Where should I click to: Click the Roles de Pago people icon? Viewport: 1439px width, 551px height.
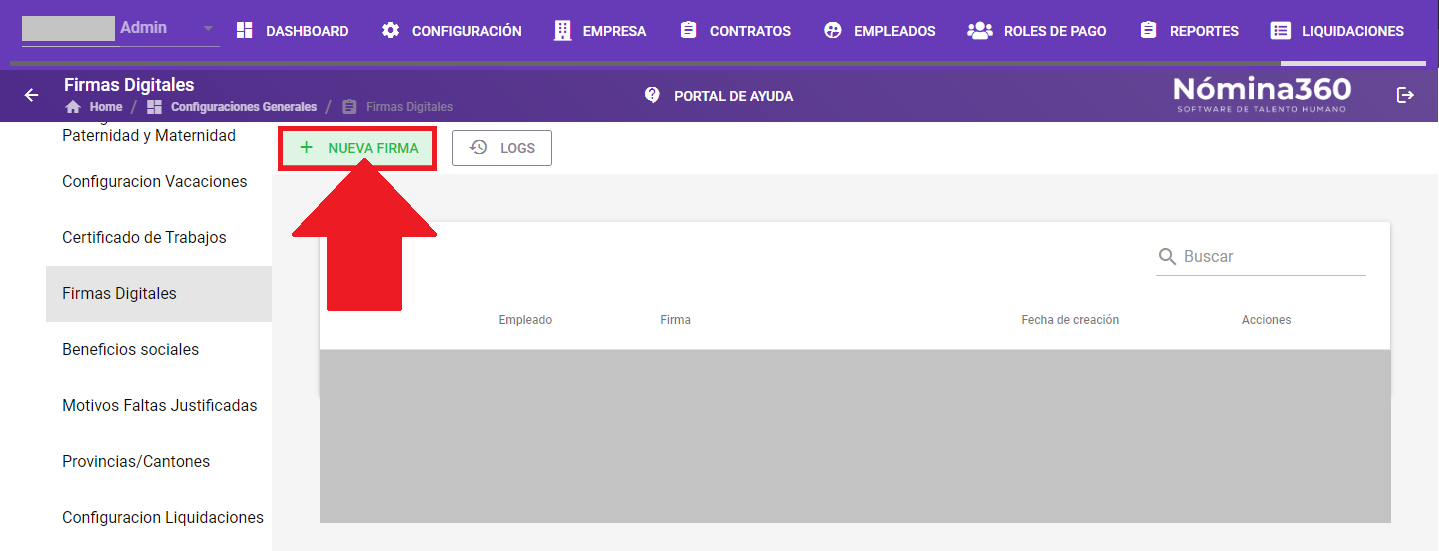[x=979, y=31]
